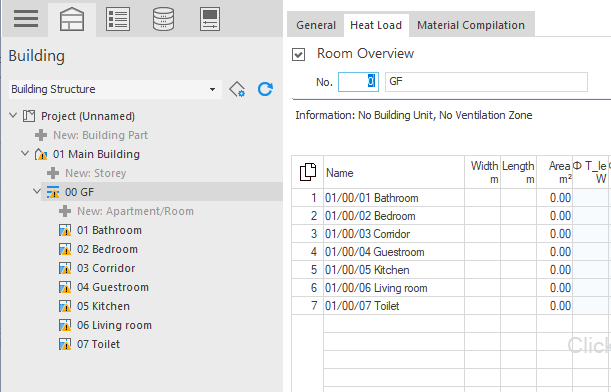Open the hamburger menu

tap(26, 19)
